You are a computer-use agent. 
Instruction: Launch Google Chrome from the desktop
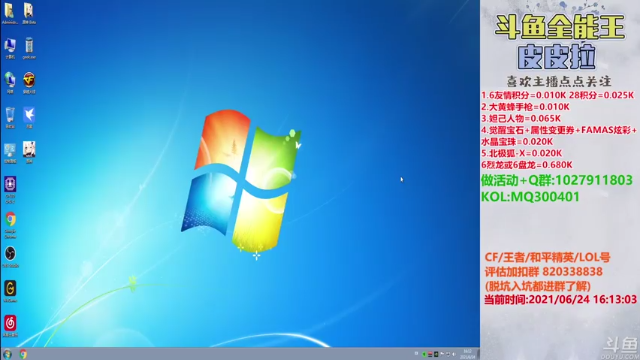coord(10,224)
